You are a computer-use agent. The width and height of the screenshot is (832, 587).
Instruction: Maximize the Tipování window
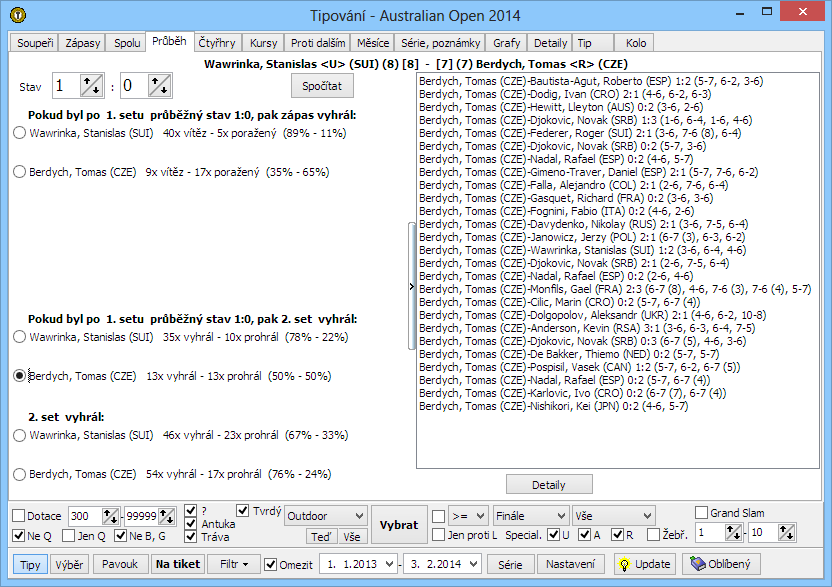click(x=767, y=12)
